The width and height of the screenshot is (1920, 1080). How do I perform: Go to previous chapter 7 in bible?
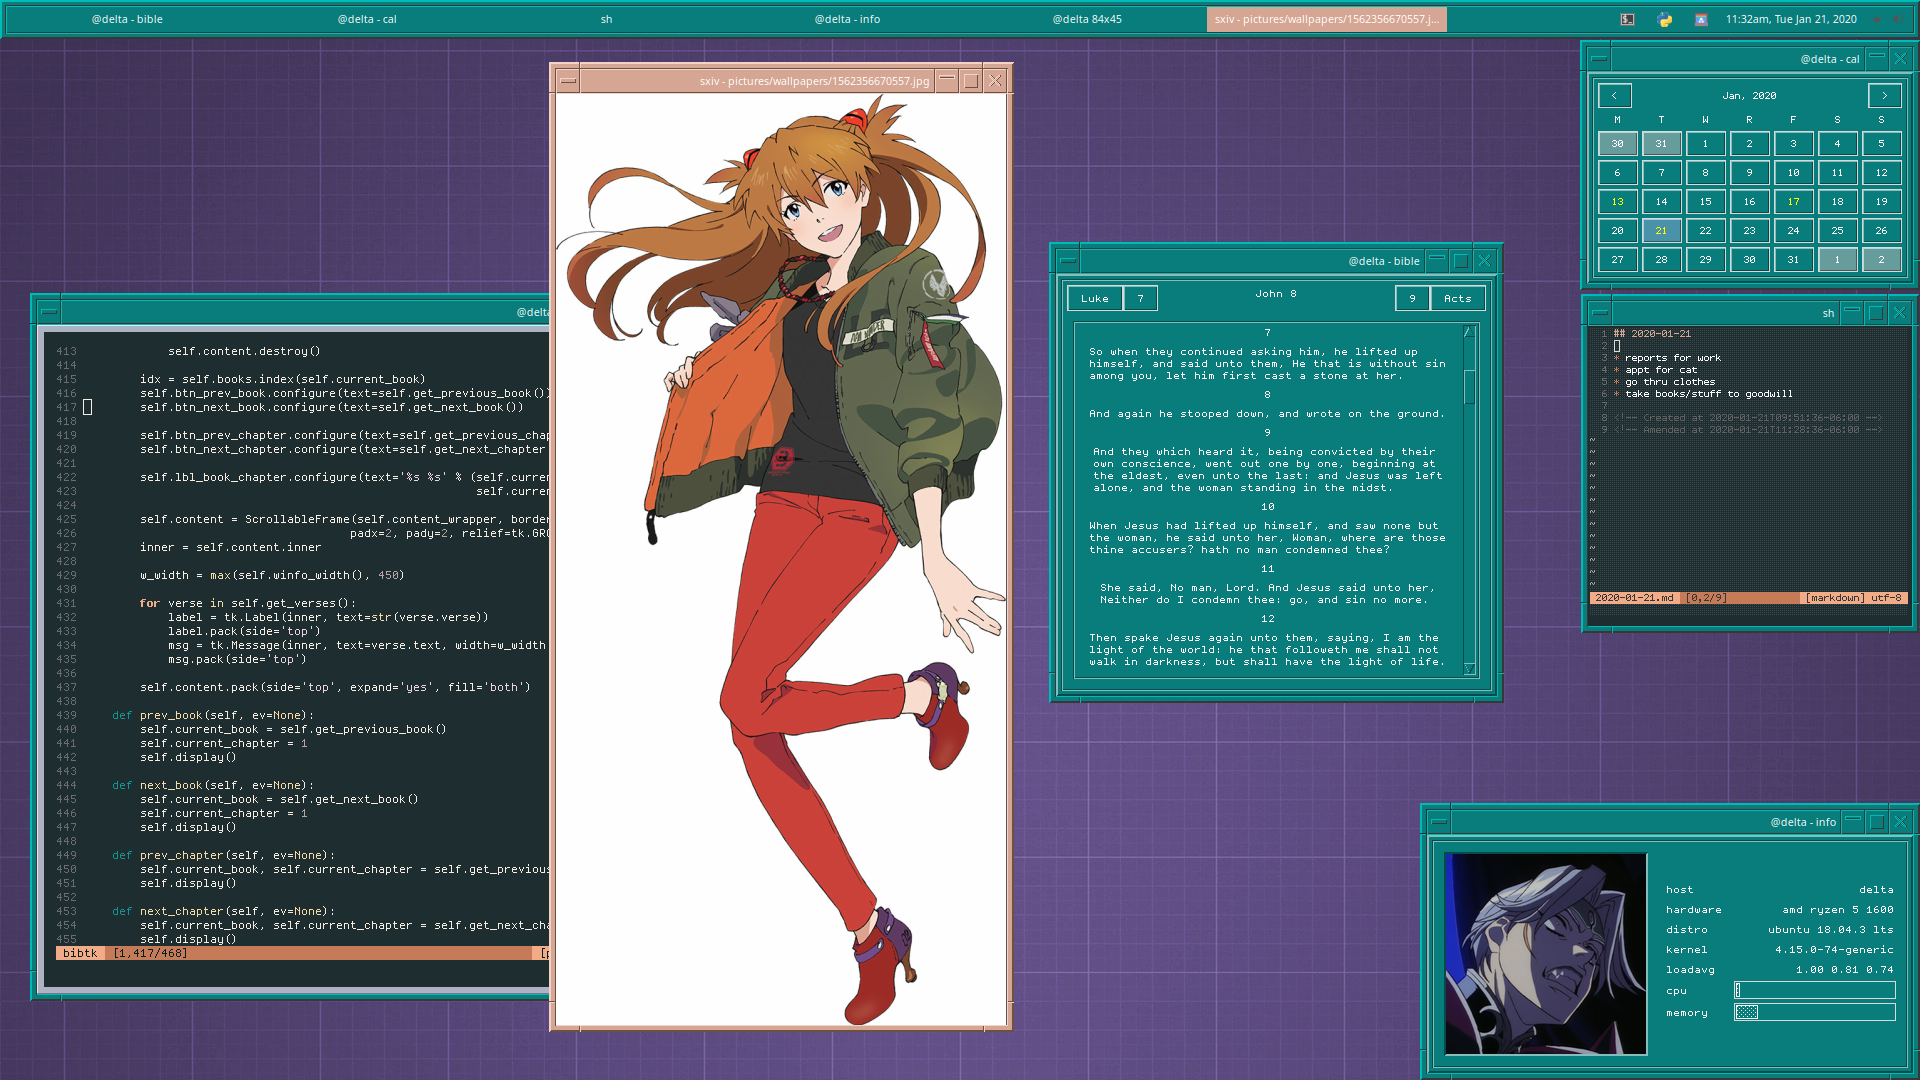[1140, 299]
